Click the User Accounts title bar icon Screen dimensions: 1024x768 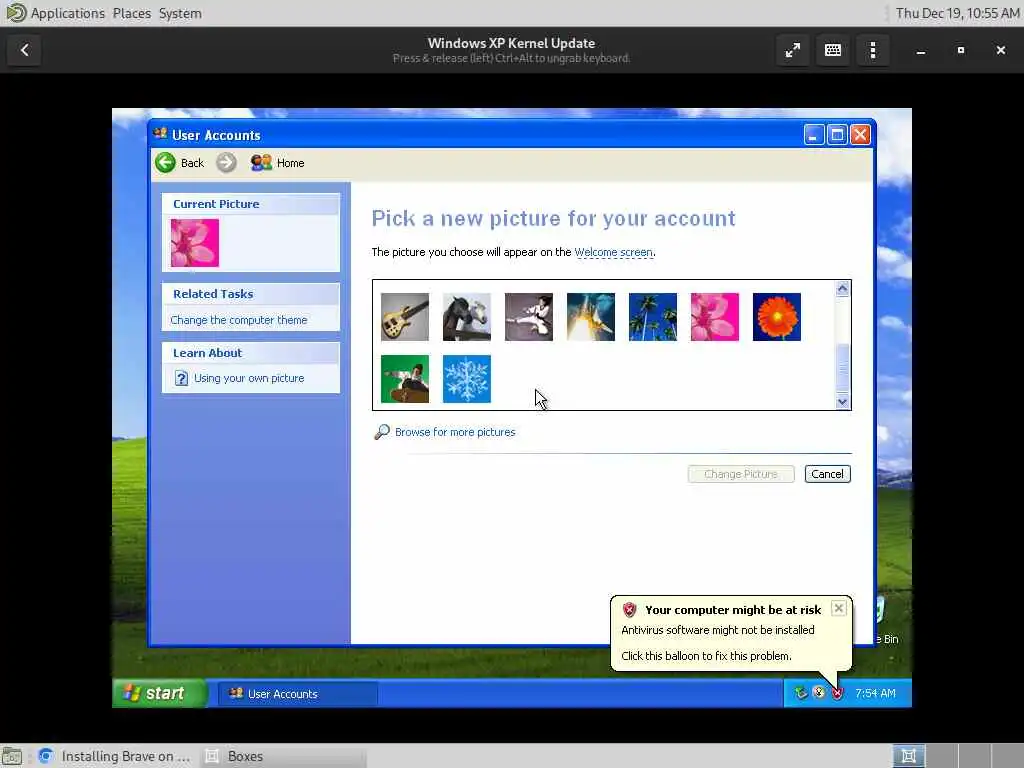tap(161, 134)
